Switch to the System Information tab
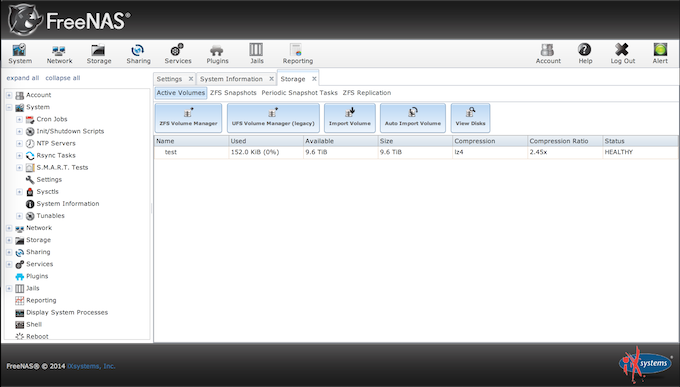Image resolution: width=680 pixels, height=387 pixels. click(x=231, y=79)
